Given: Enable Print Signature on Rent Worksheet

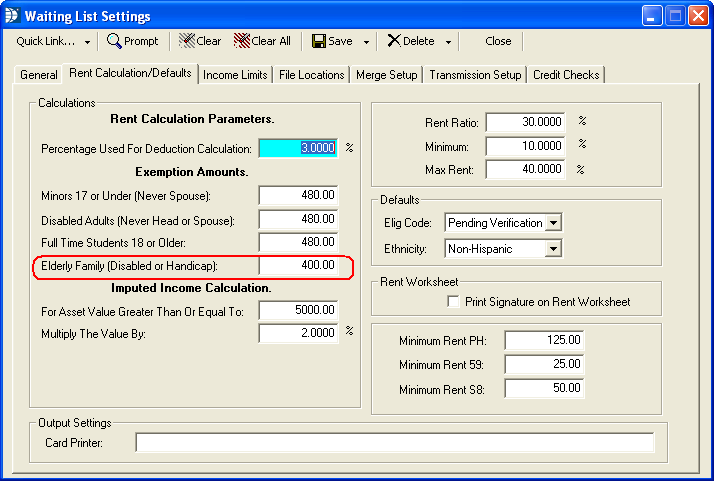Looking at the screenshot, I should [x=454, y=302].
